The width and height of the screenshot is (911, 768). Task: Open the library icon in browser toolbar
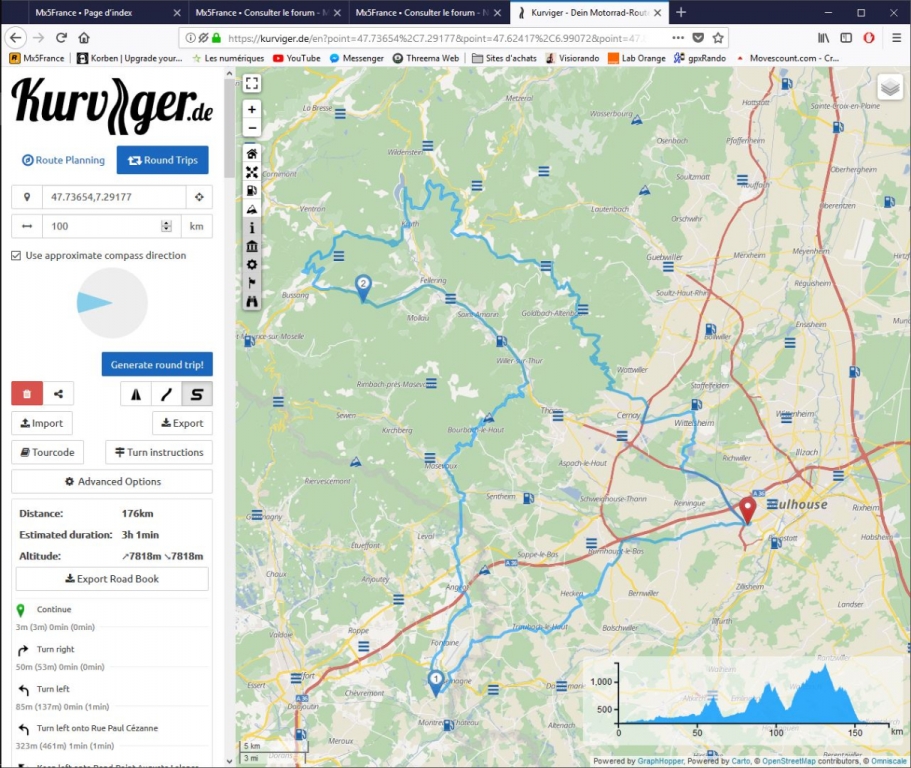(x=823, y=38)
